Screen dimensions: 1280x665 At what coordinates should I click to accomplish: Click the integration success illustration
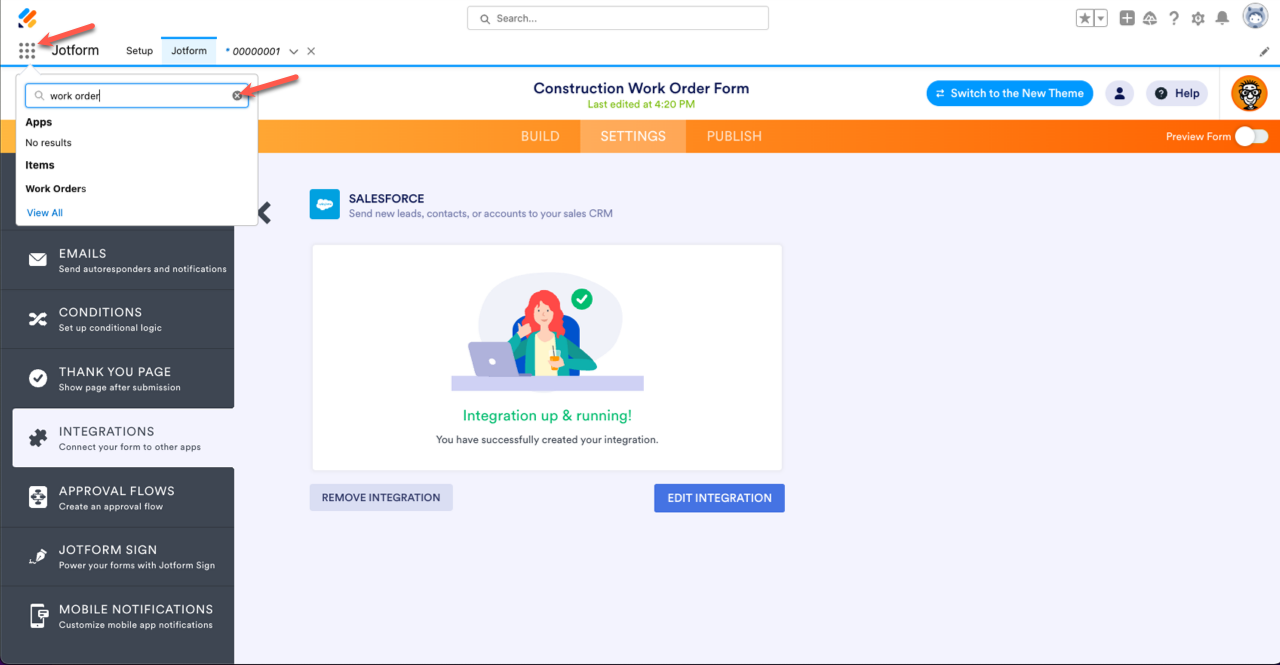(x=547, y=334)
